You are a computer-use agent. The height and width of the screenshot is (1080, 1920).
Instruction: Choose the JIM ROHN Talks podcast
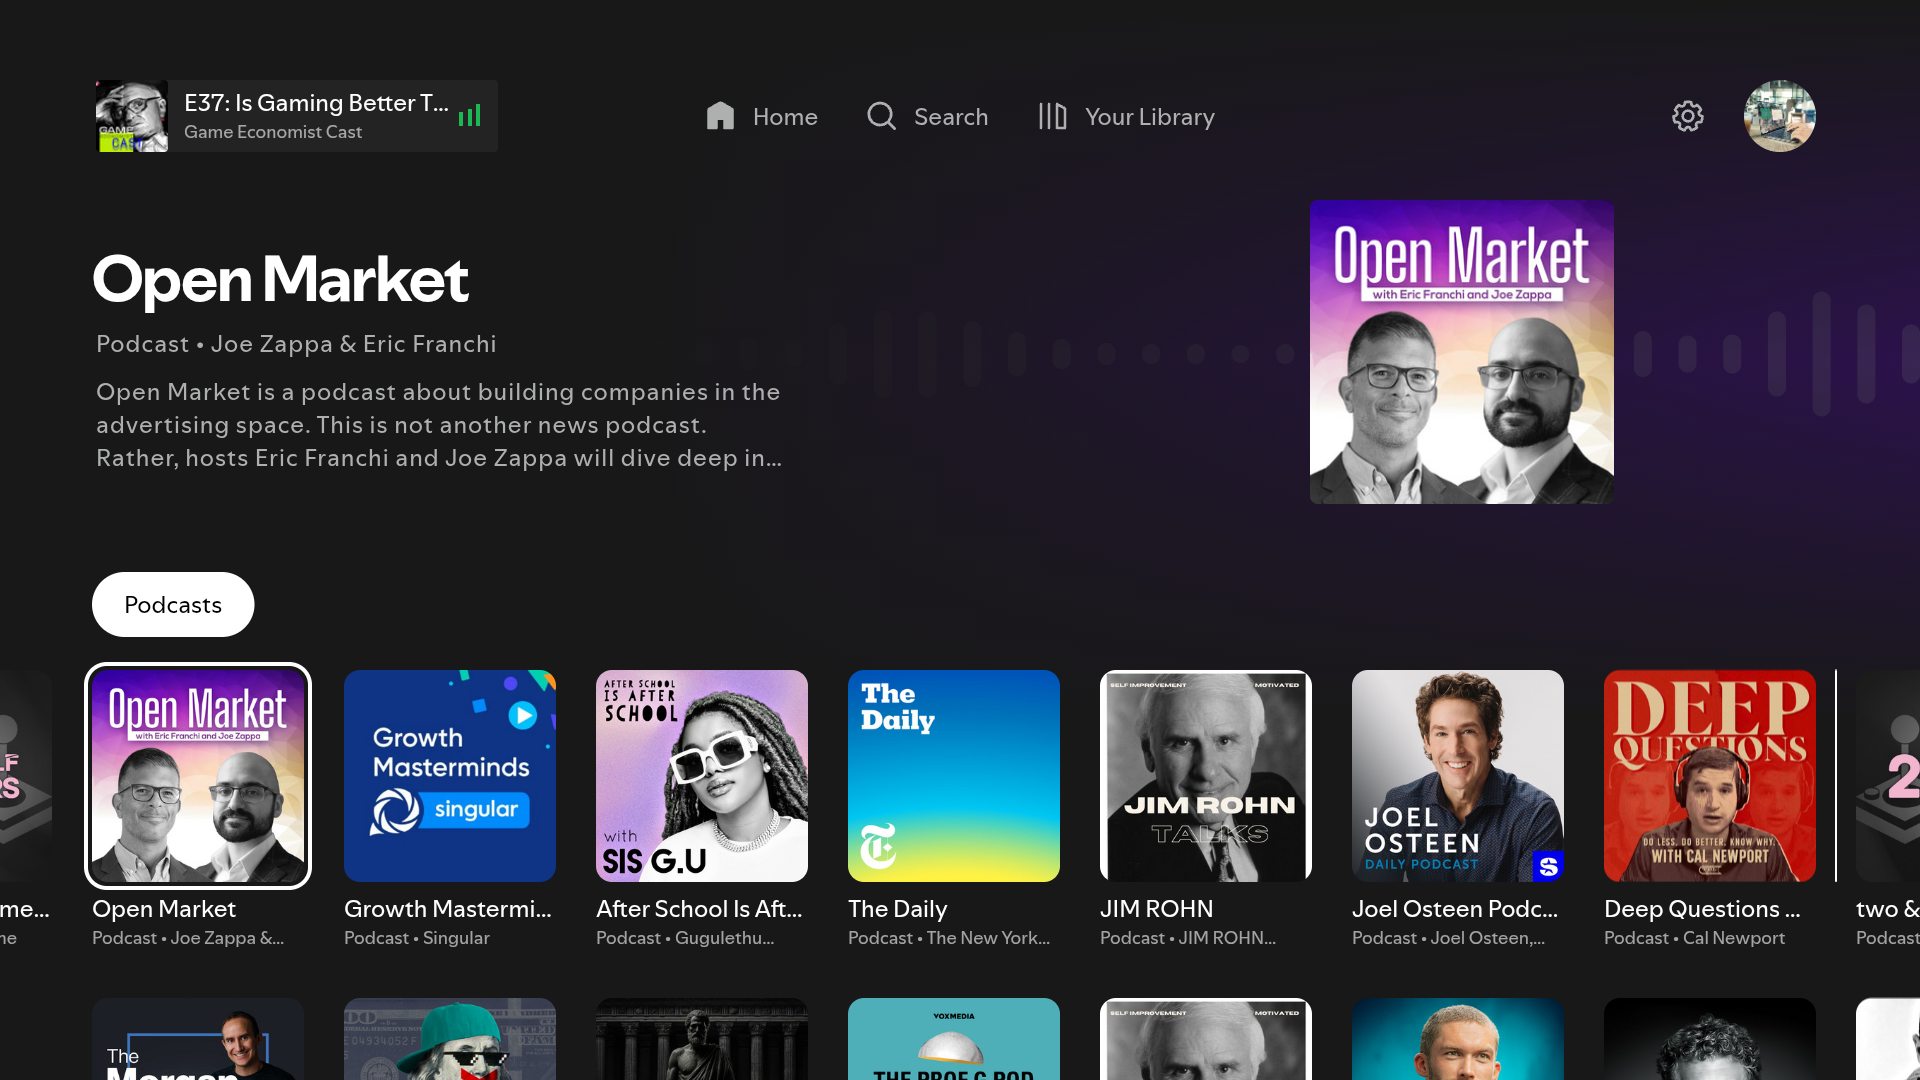point(1206,776)
